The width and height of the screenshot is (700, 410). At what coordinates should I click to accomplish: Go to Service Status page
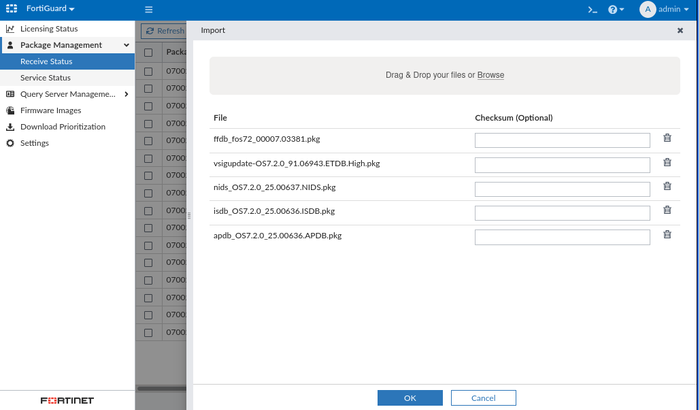pos(46,78)
